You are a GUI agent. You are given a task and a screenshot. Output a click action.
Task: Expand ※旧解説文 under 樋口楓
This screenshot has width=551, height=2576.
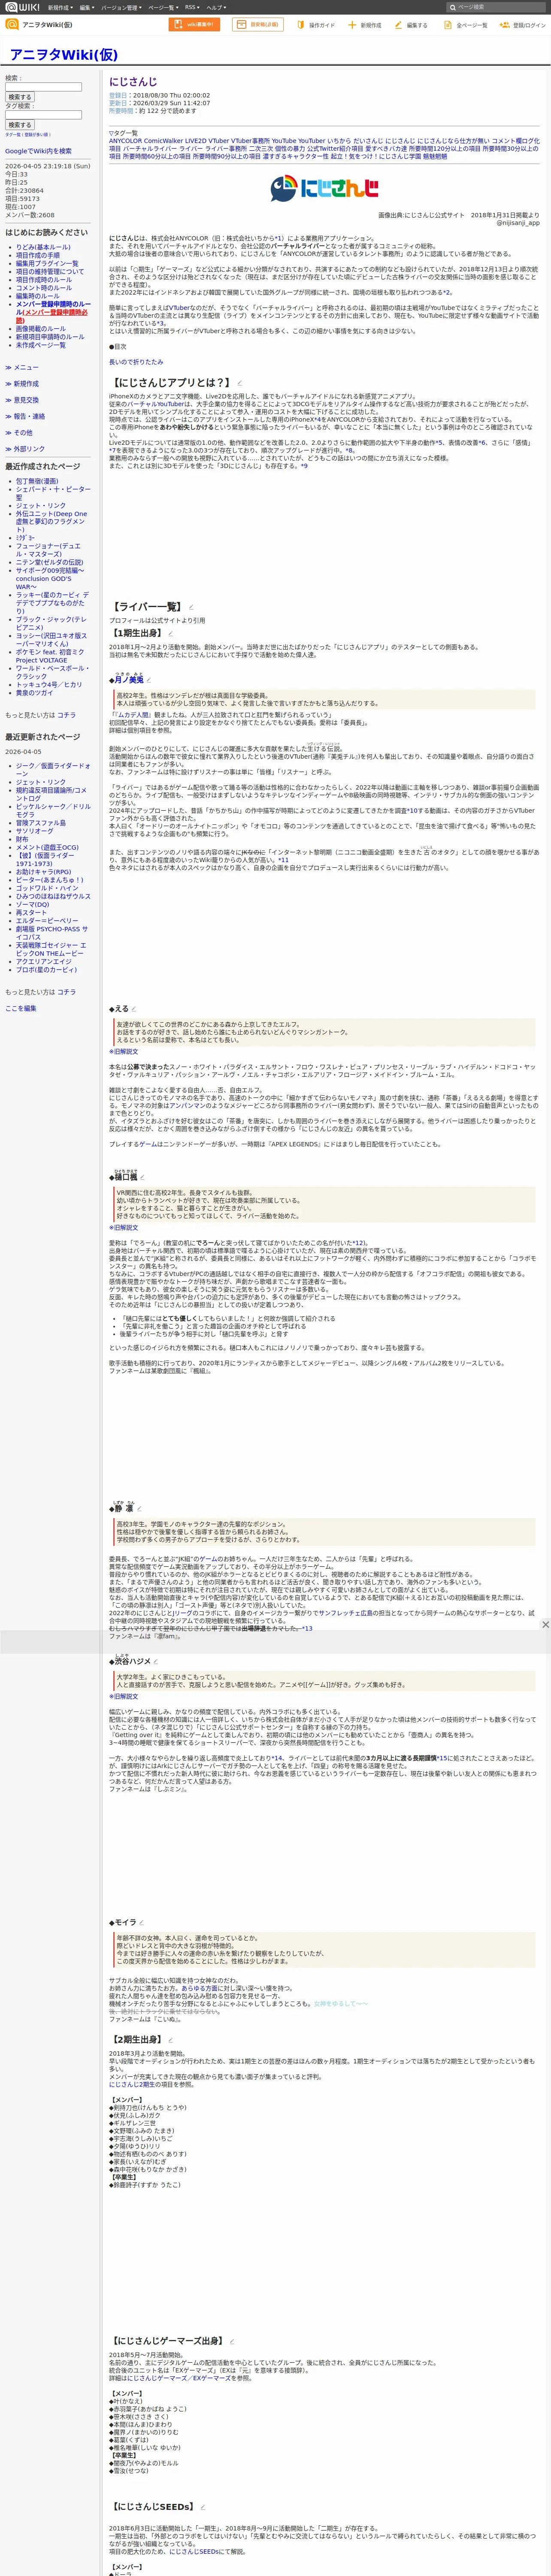(x=124, y=1227)
